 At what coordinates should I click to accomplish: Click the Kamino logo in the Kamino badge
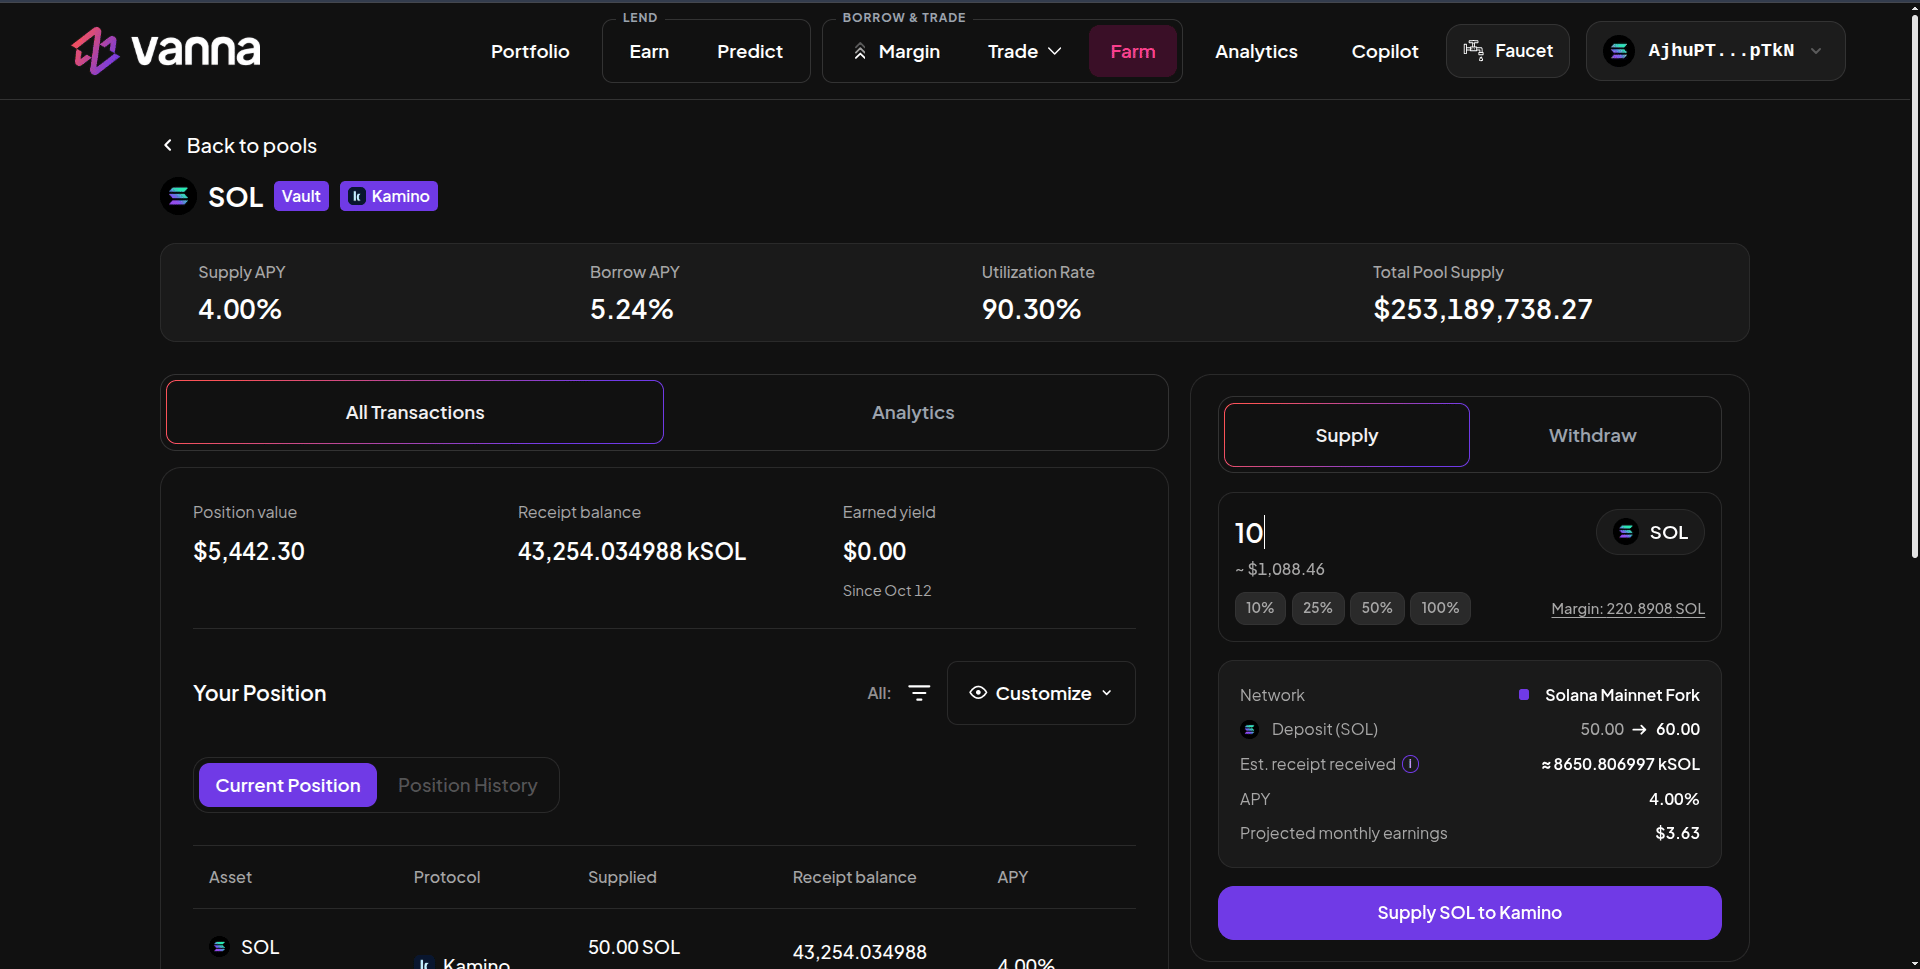[357, 196]
